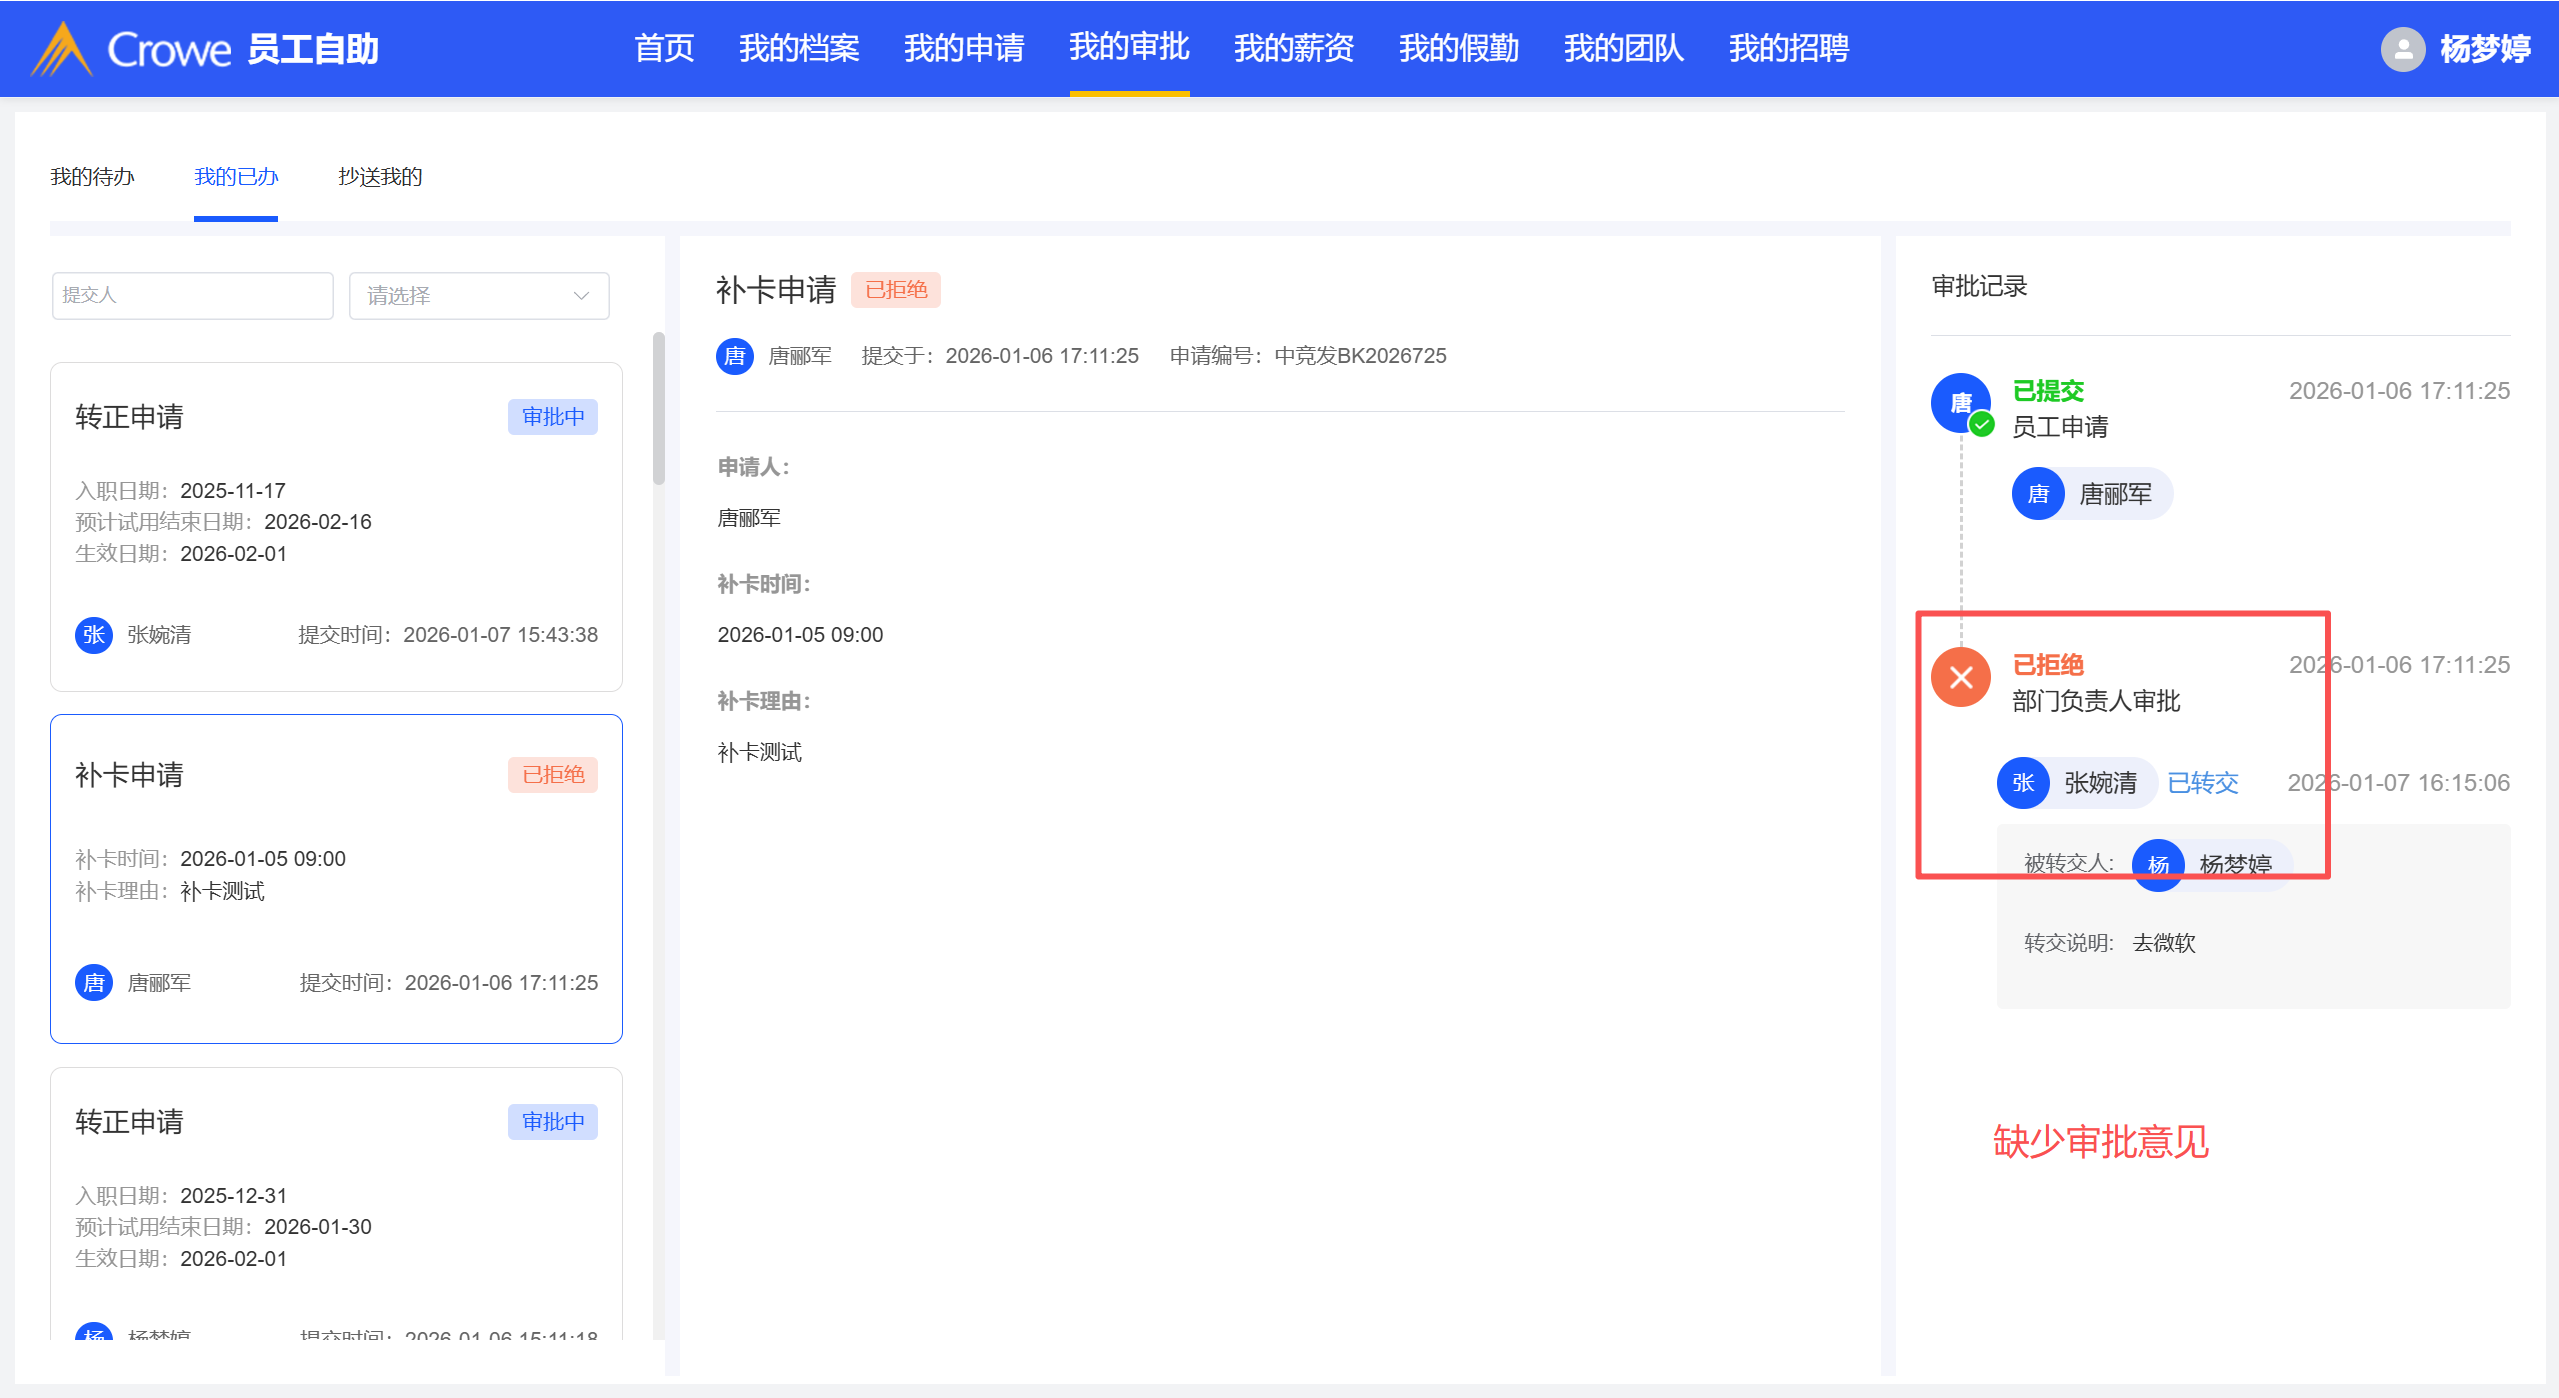Screen dimensions: 2559x1398
Task: Go to 我的假勤 in the top navigation
Action: click(1458, 48)
